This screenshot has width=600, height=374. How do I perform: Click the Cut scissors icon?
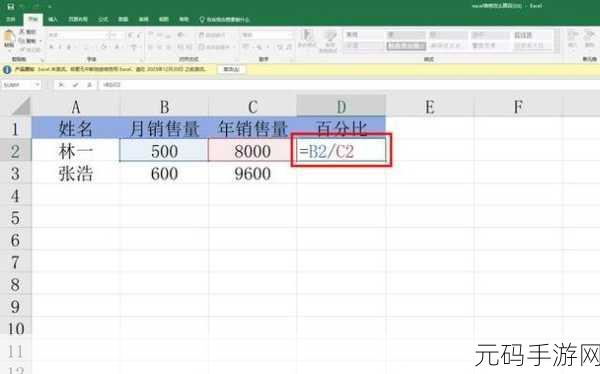pyautogui.click(x=22, y=32)
